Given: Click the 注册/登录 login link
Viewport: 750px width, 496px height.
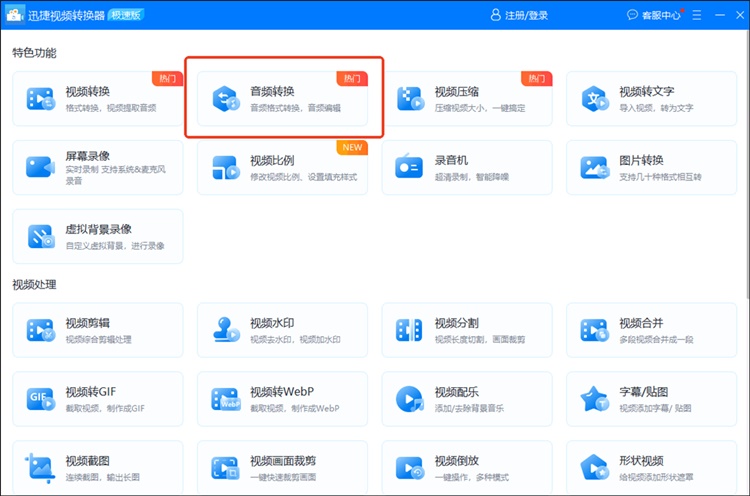Looking at the screenshot, I should 526,15.
